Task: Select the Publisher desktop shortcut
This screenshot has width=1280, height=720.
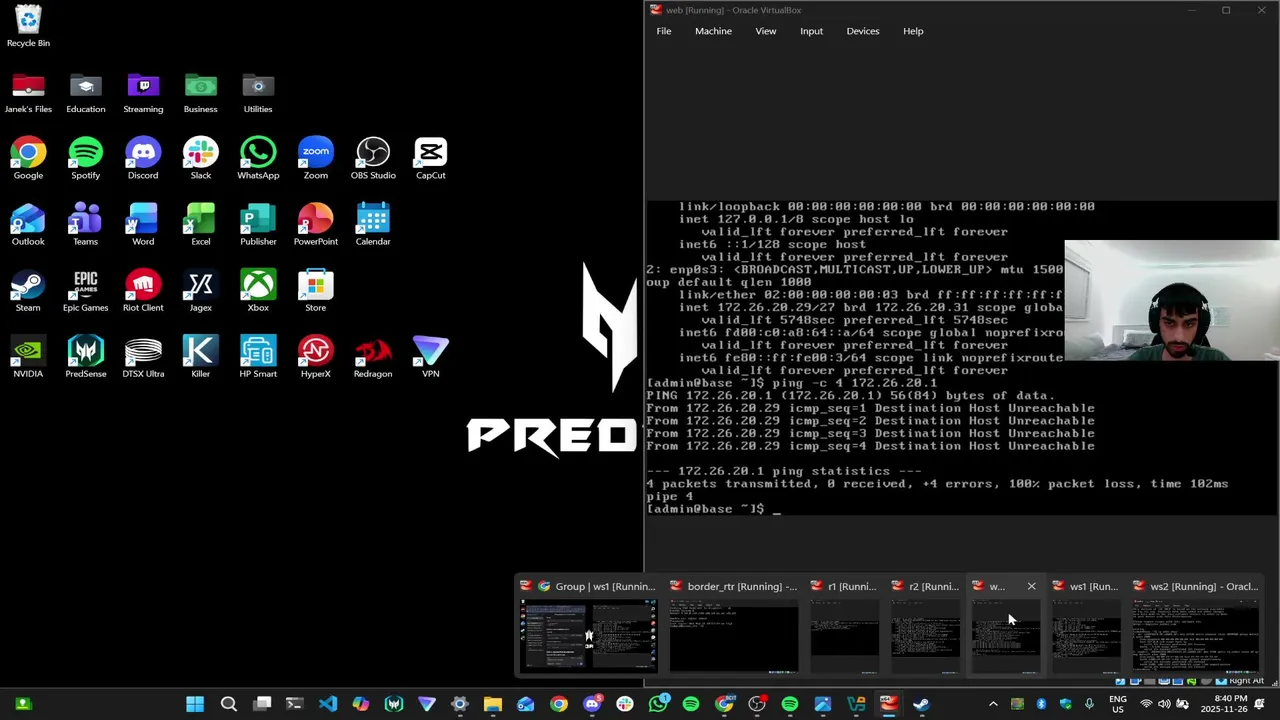Action: (258, 225)
